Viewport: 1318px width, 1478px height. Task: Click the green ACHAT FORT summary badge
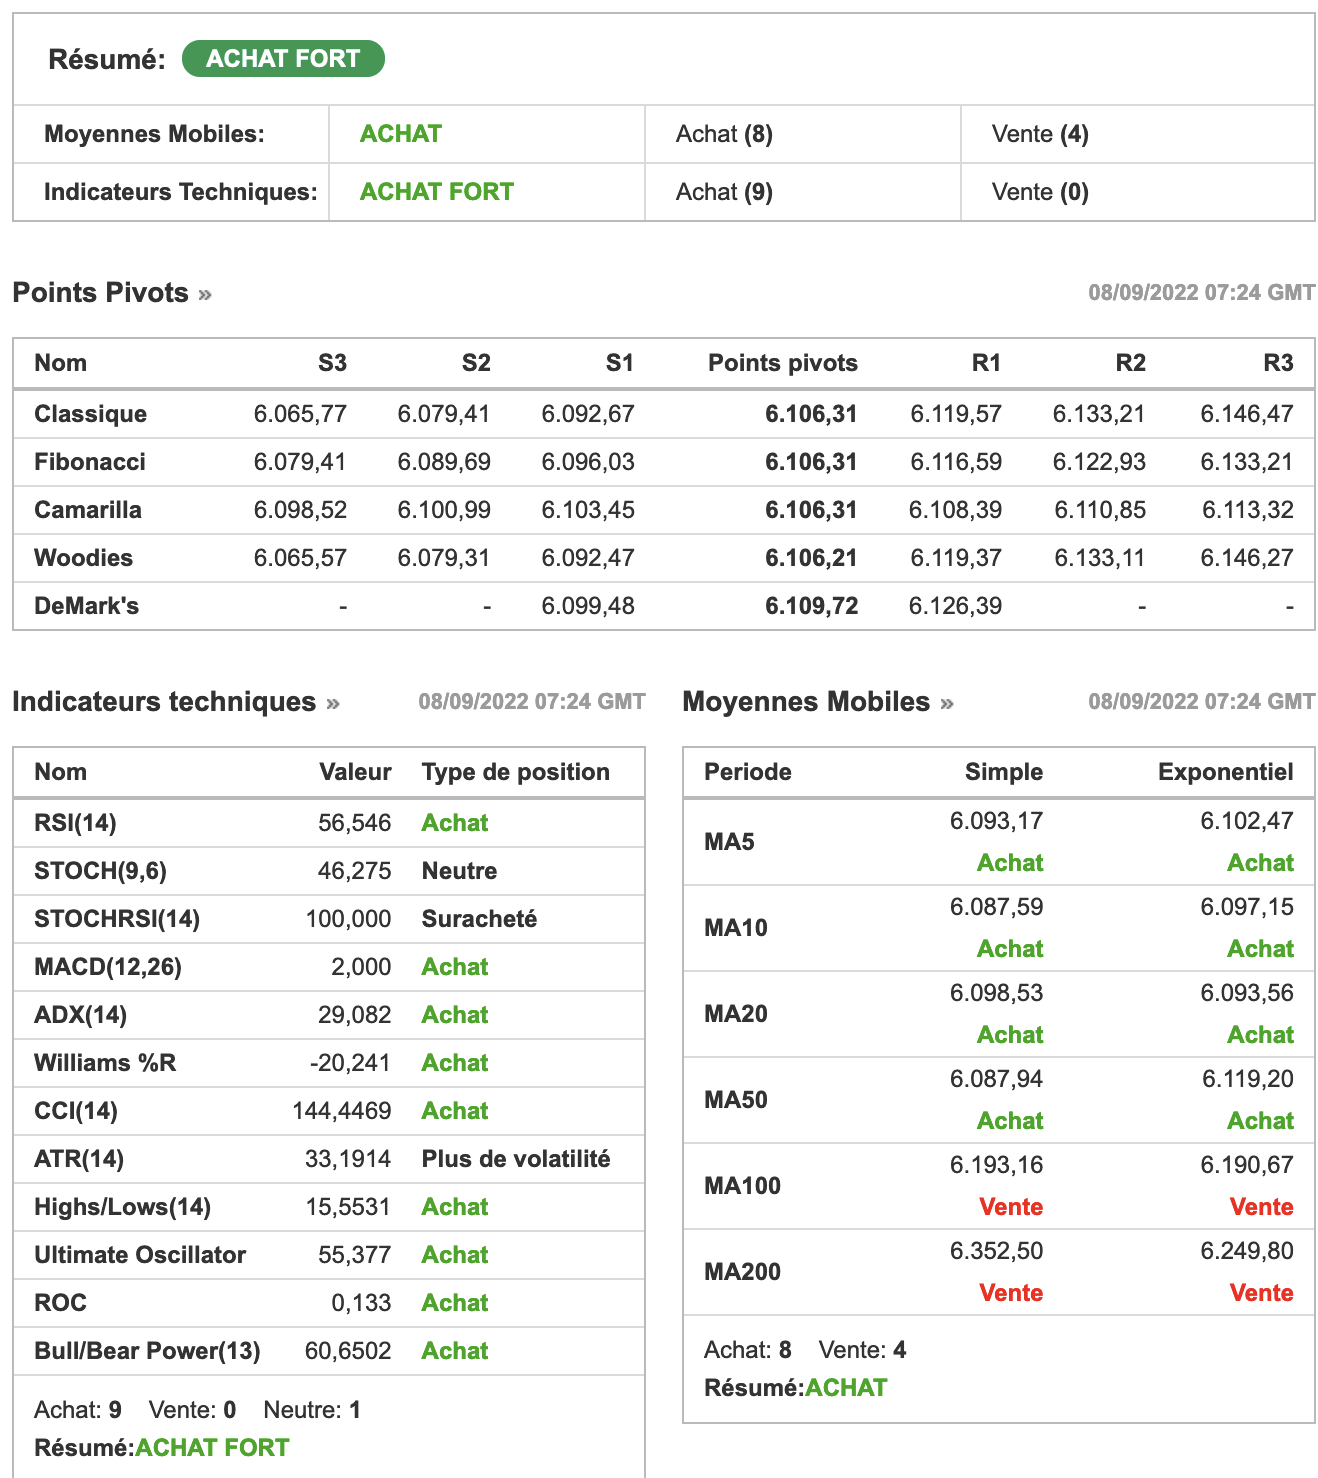pos(283,59)
